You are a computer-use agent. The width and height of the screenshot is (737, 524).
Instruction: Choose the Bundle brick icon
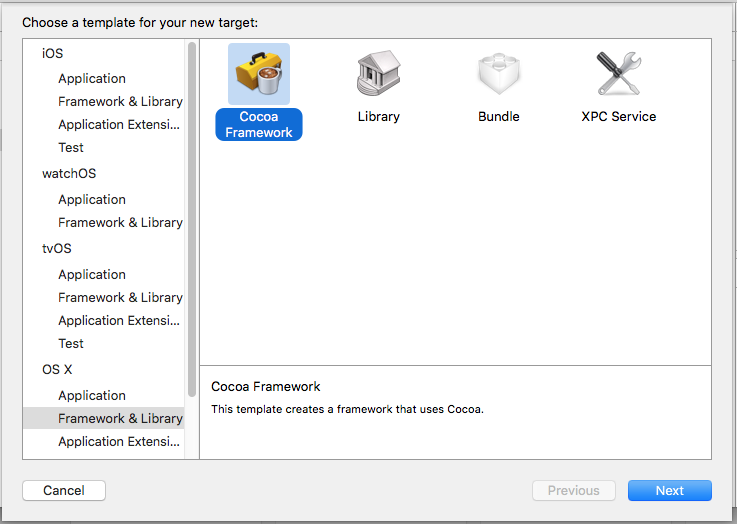click(x=498, y=73)
